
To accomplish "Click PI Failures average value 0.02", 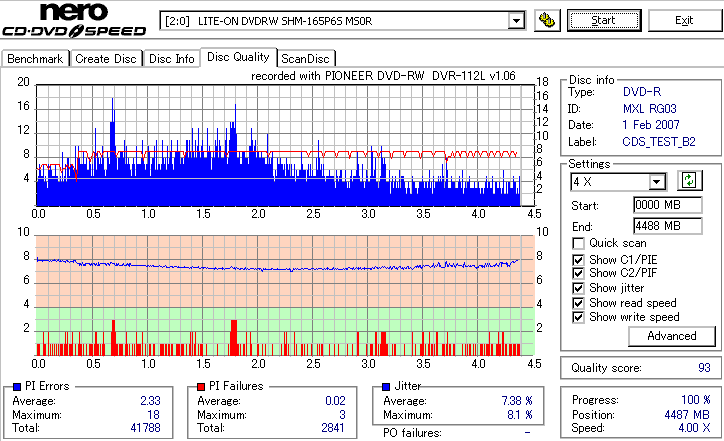I will (x=335, y=401).
